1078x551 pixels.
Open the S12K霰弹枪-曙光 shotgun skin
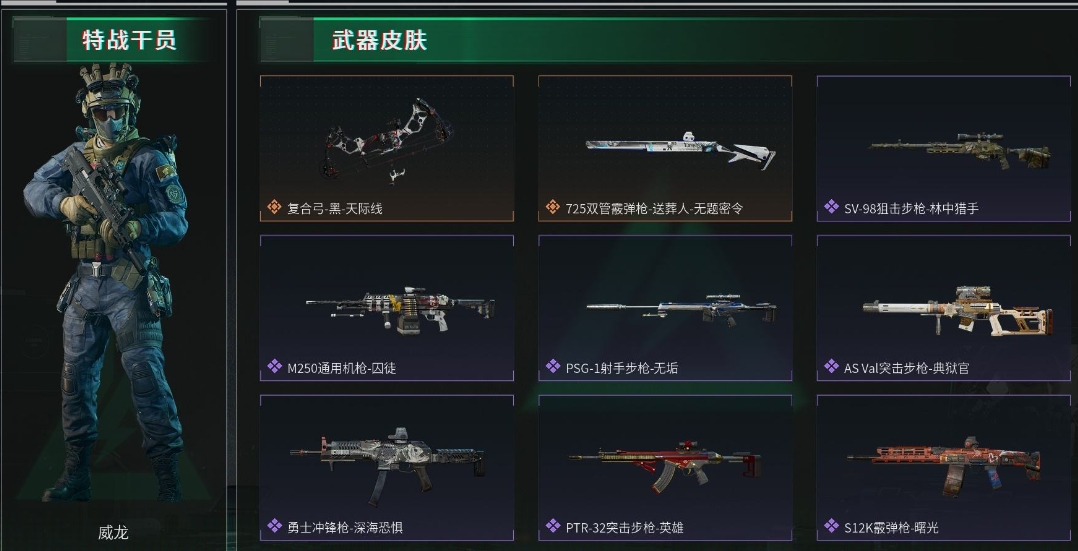click(943, 468)
